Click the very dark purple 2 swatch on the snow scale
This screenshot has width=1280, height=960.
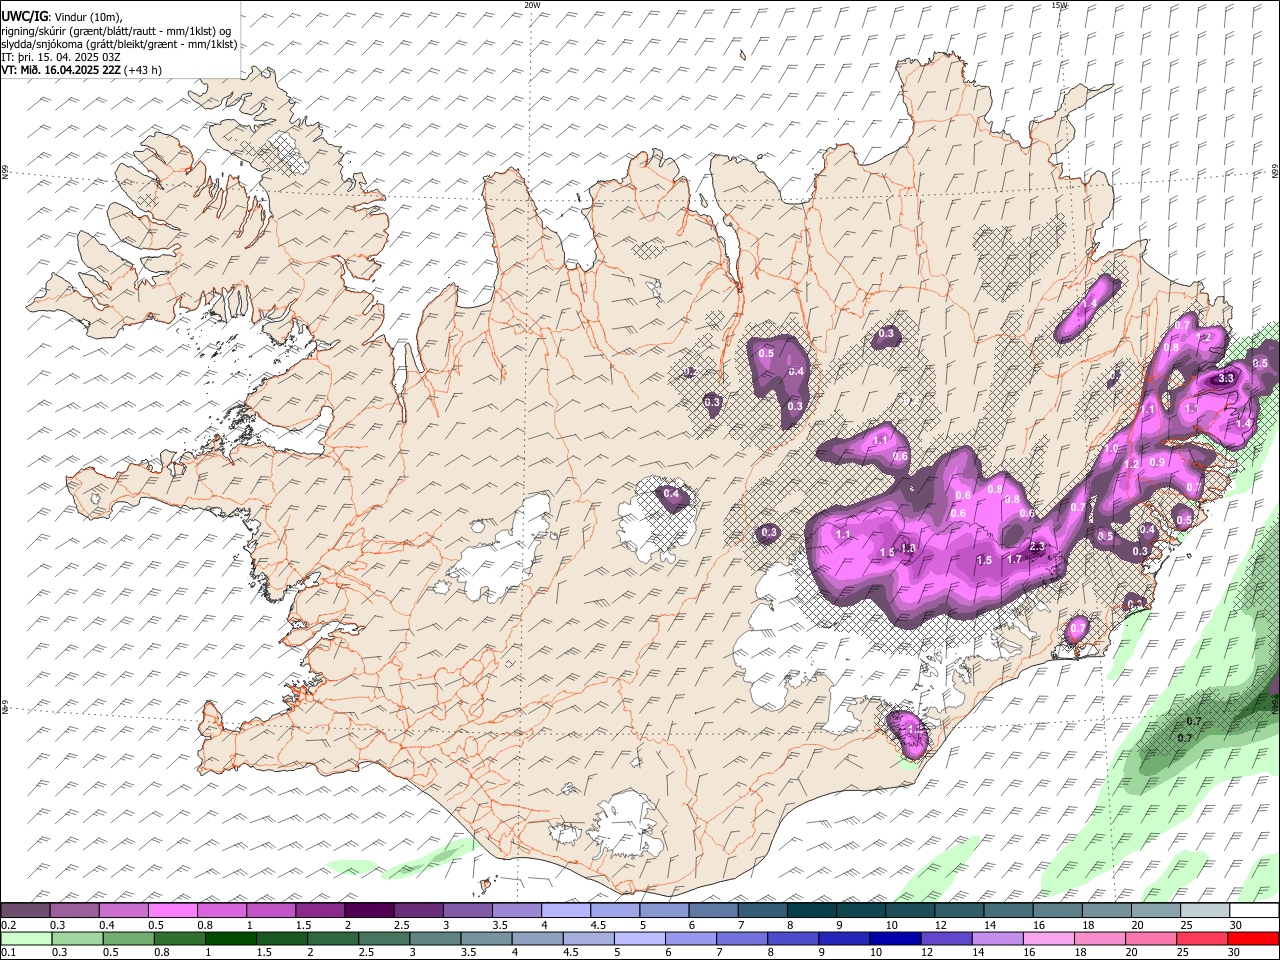coord(369,911)
